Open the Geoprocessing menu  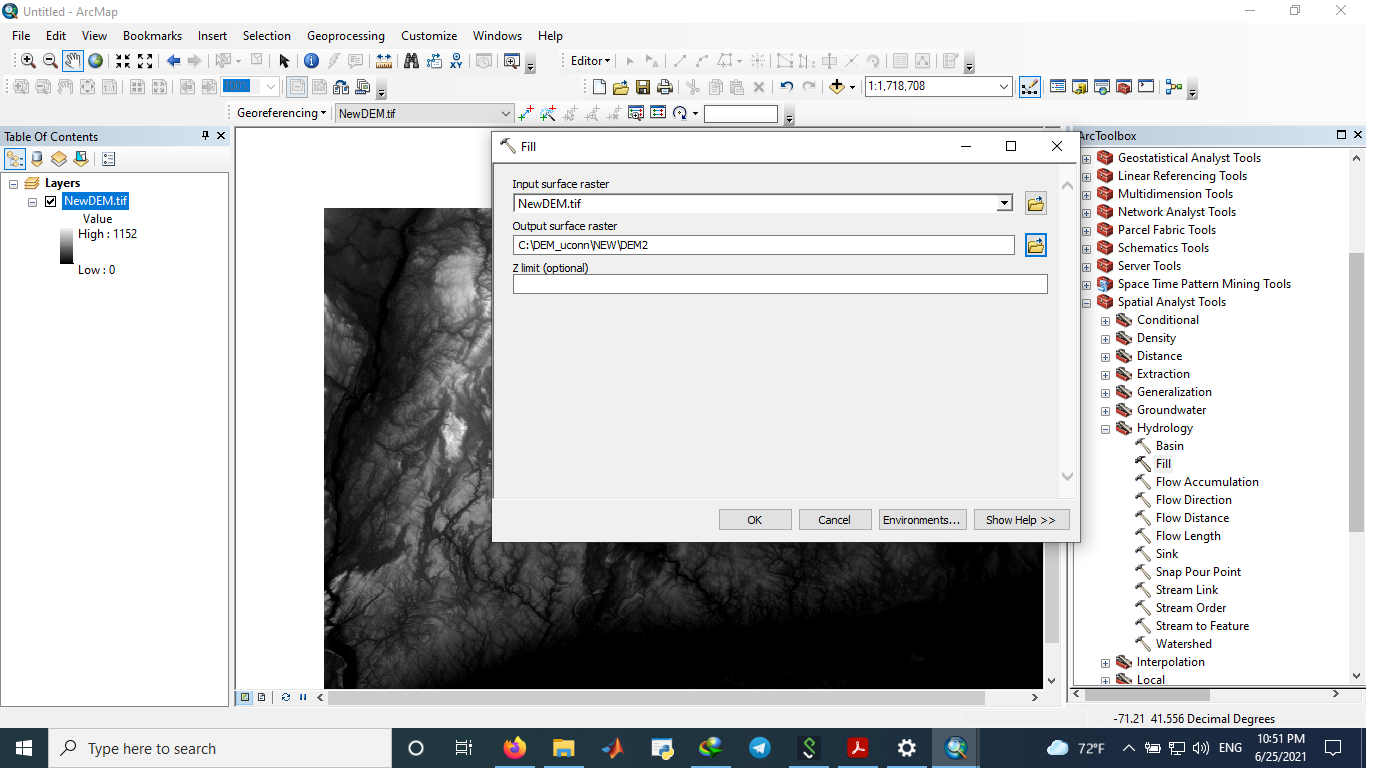tap(345, 36)
